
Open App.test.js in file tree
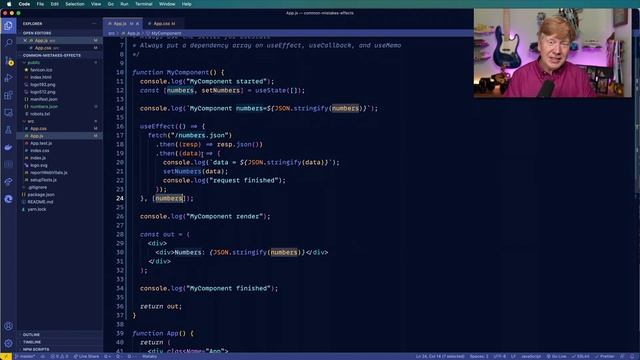click(x=59, y=143)
